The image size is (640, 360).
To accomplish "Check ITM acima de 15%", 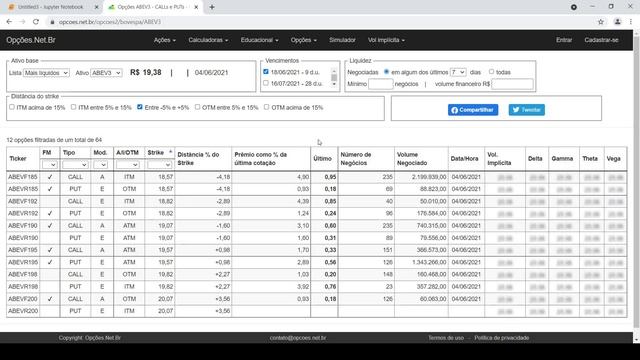I will click(x=12, y=107).
